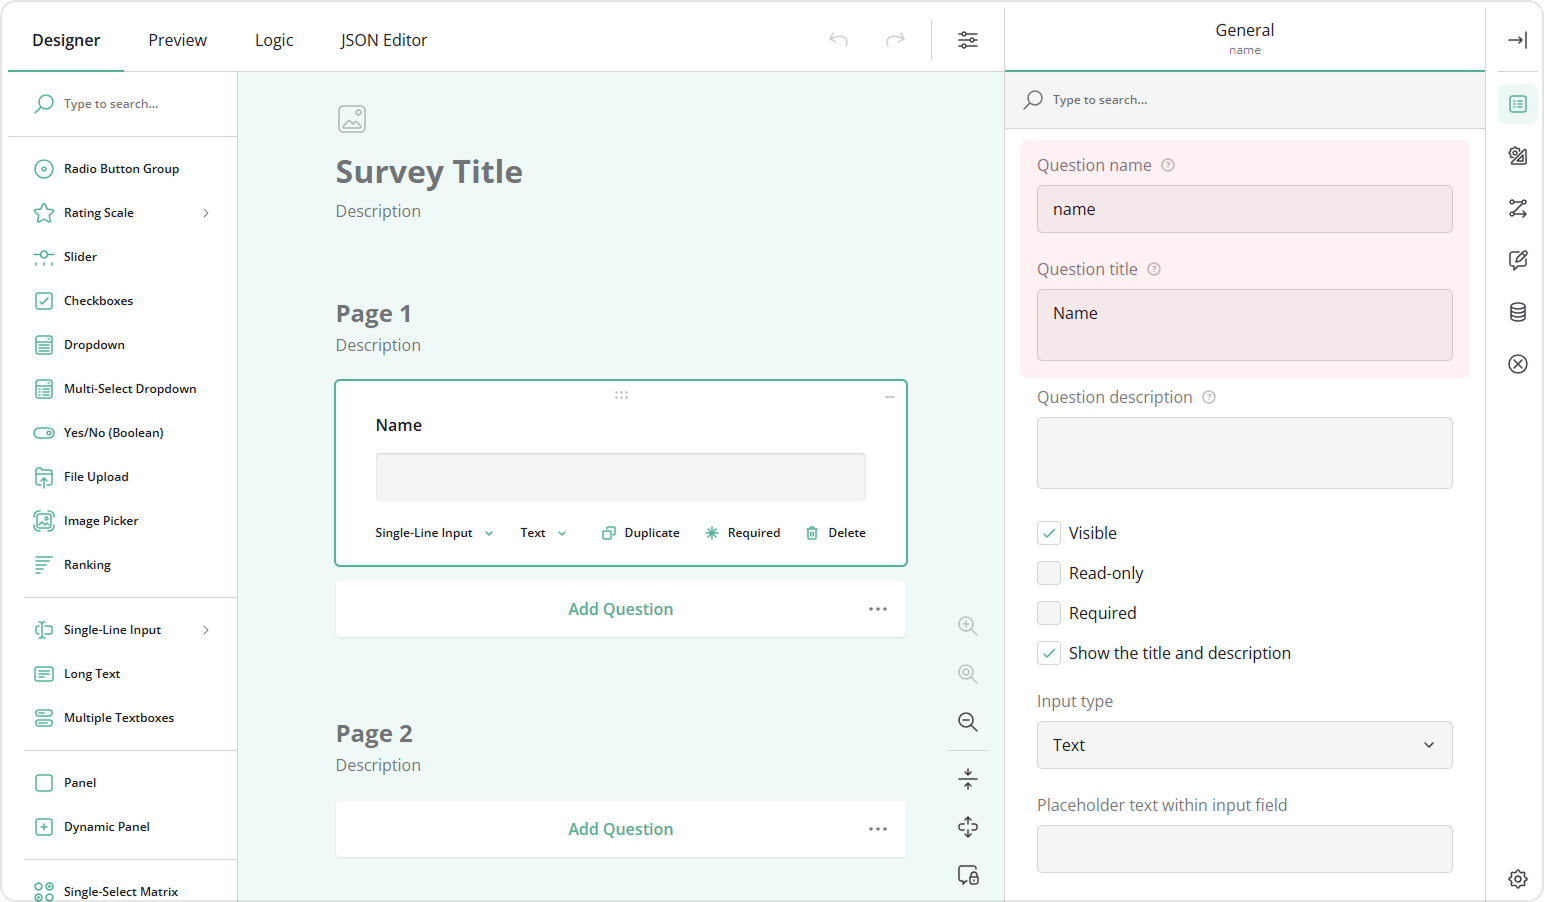
Task: Check the Required checkbox
Action: (1048, 612)
